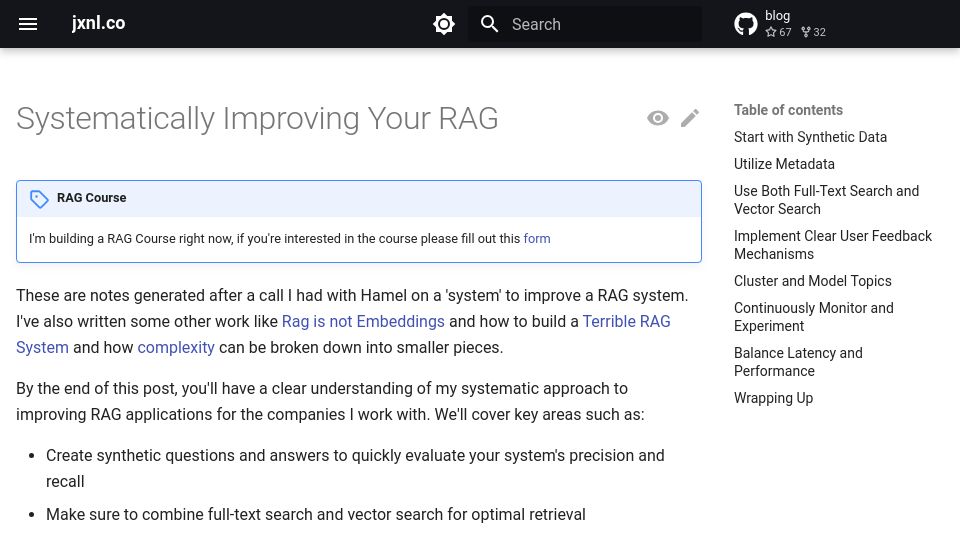The height and width of the screenshot is (540, 960).
Task: Jump to Start with Synthetic Data
Action: [x=810, y=137]
